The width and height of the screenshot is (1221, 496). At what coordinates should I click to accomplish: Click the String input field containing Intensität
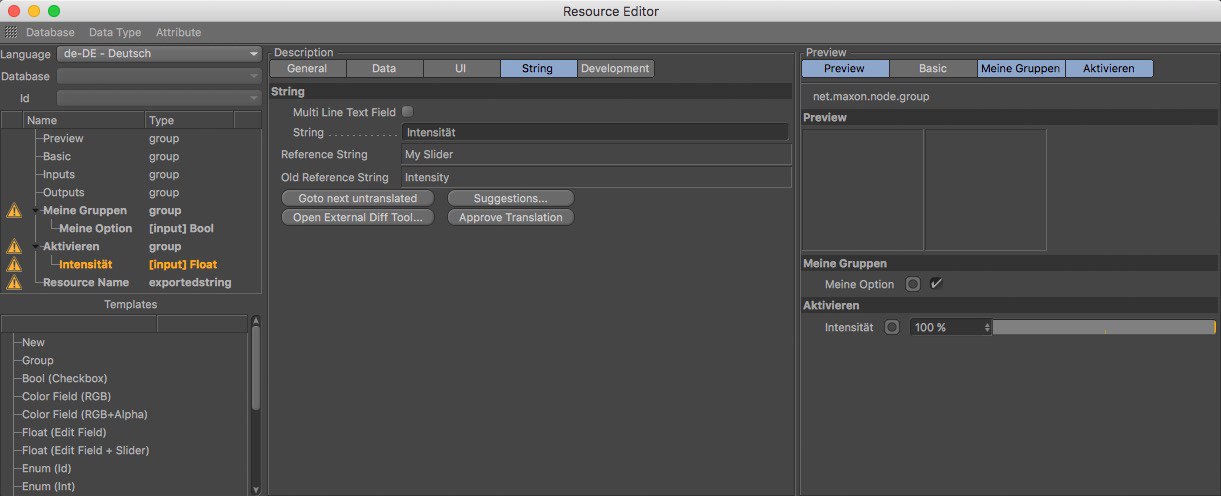pos(595,132)
